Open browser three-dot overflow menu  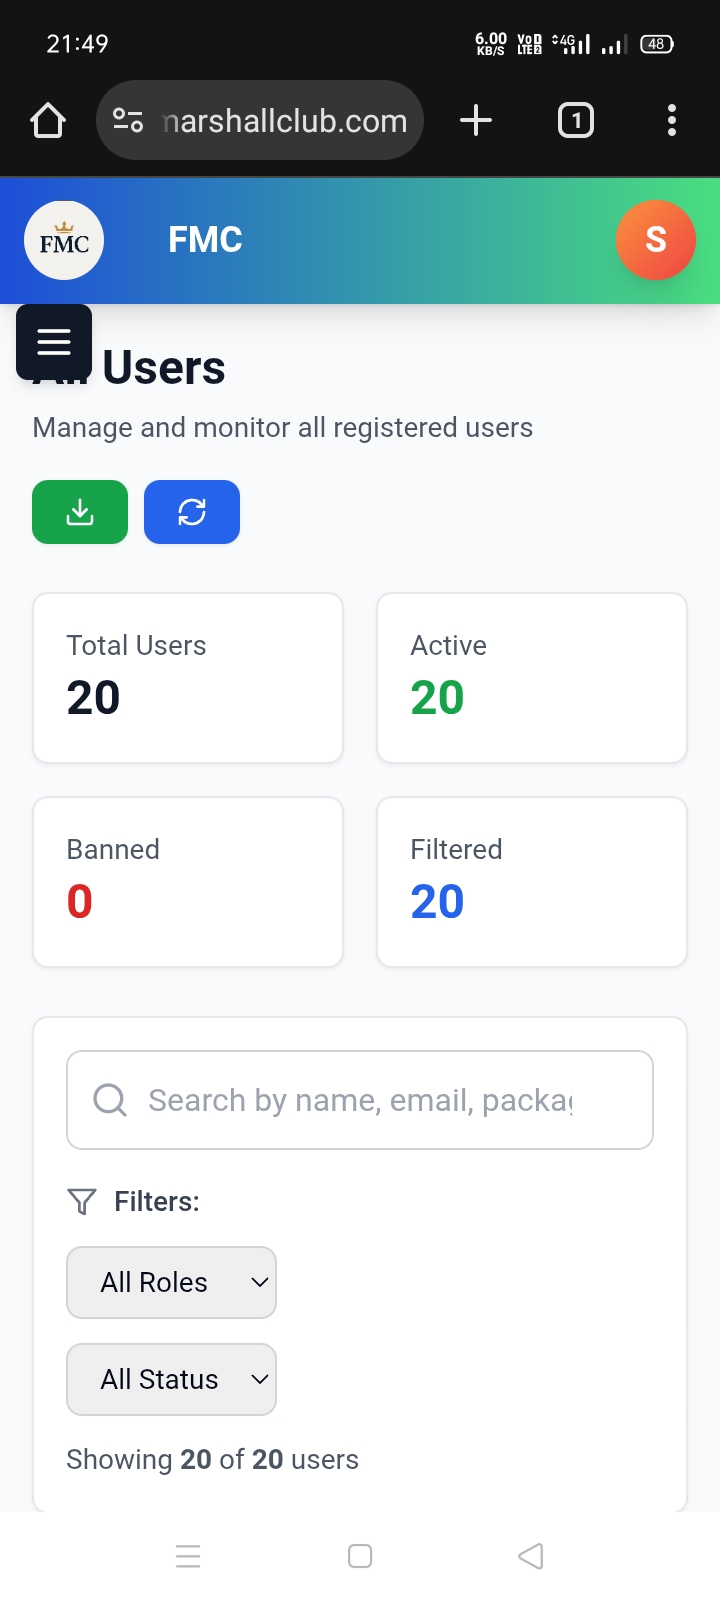tap(672, 121)
